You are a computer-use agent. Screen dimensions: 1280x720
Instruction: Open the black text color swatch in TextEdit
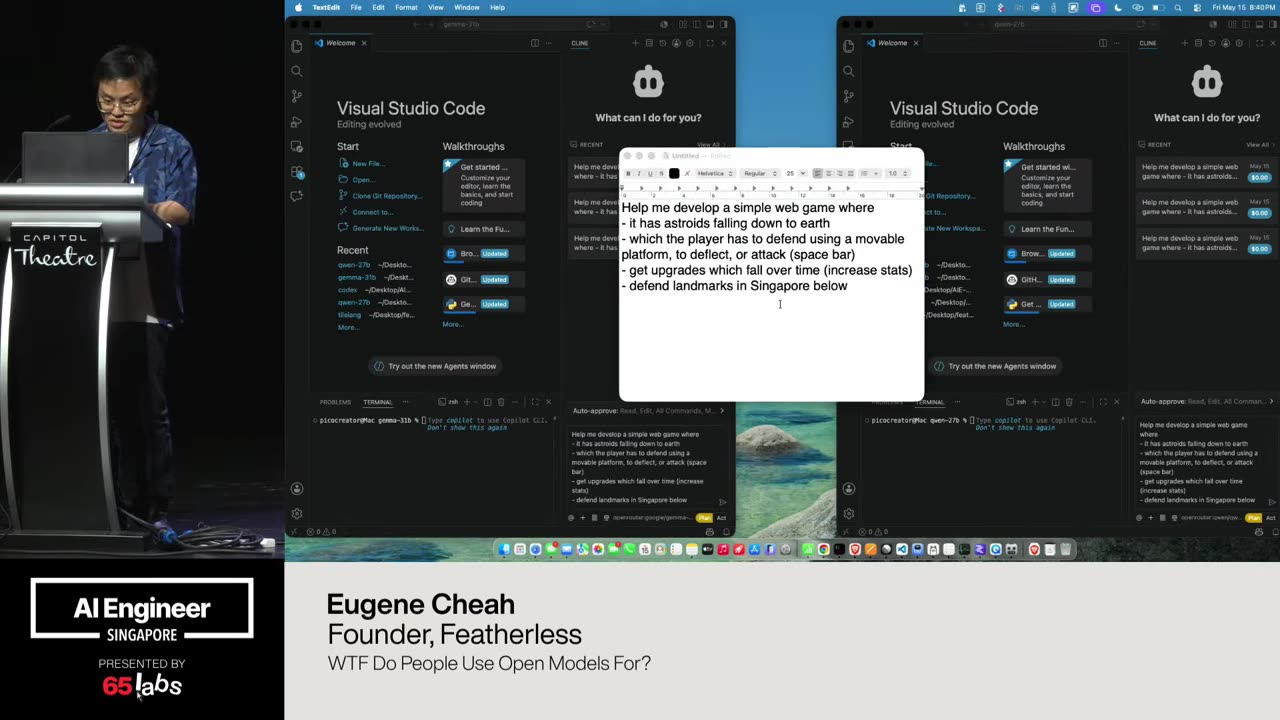pos(674,173)
